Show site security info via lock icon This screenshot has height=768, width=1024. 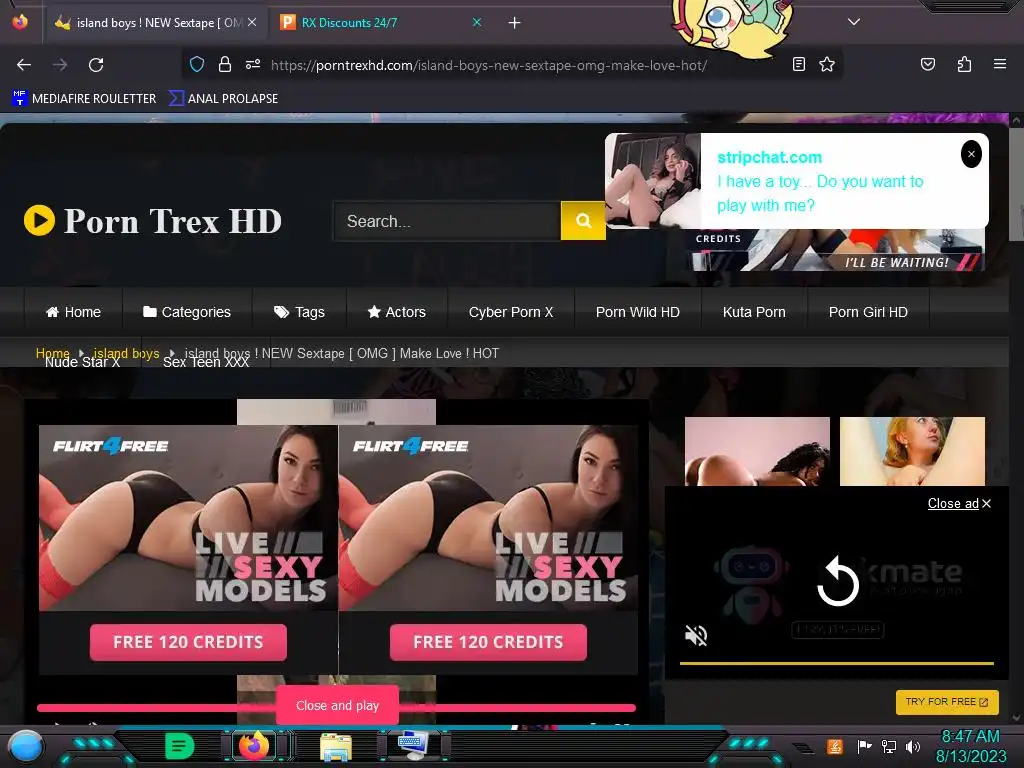pos(225,64)
